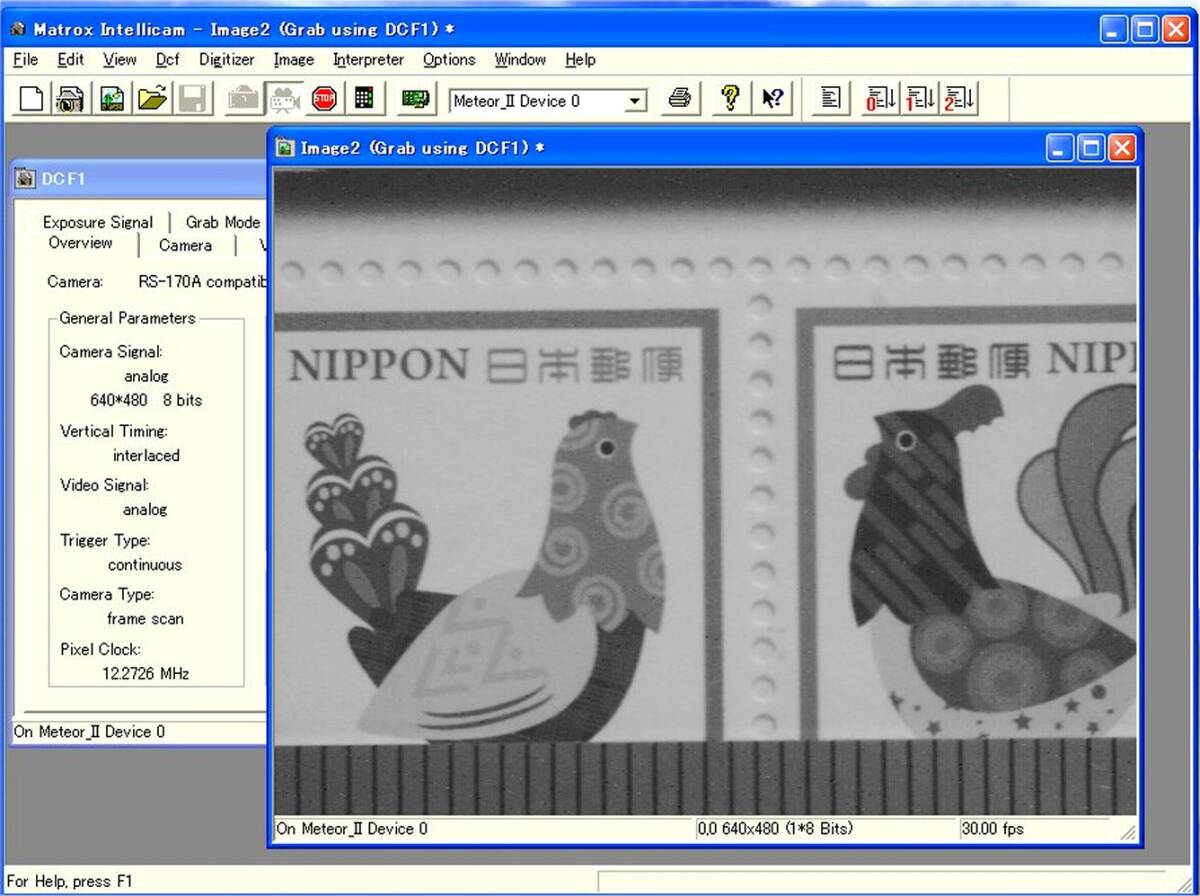Open the Meteor_II Device 0 dropdown
The width and height of the screenshot is (1200, 896).
[635, 101]
